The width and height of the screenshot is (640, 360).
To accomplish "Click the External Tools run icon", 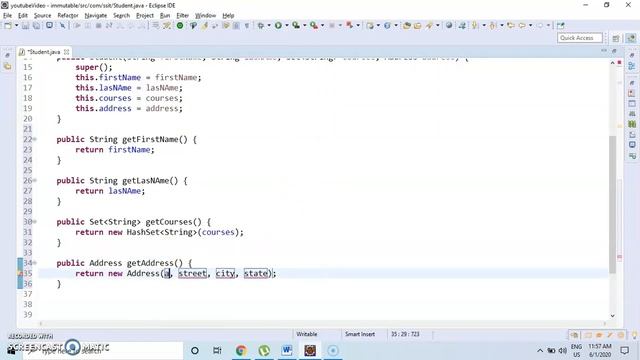I will pyautogui.click(x=313, y=25).
